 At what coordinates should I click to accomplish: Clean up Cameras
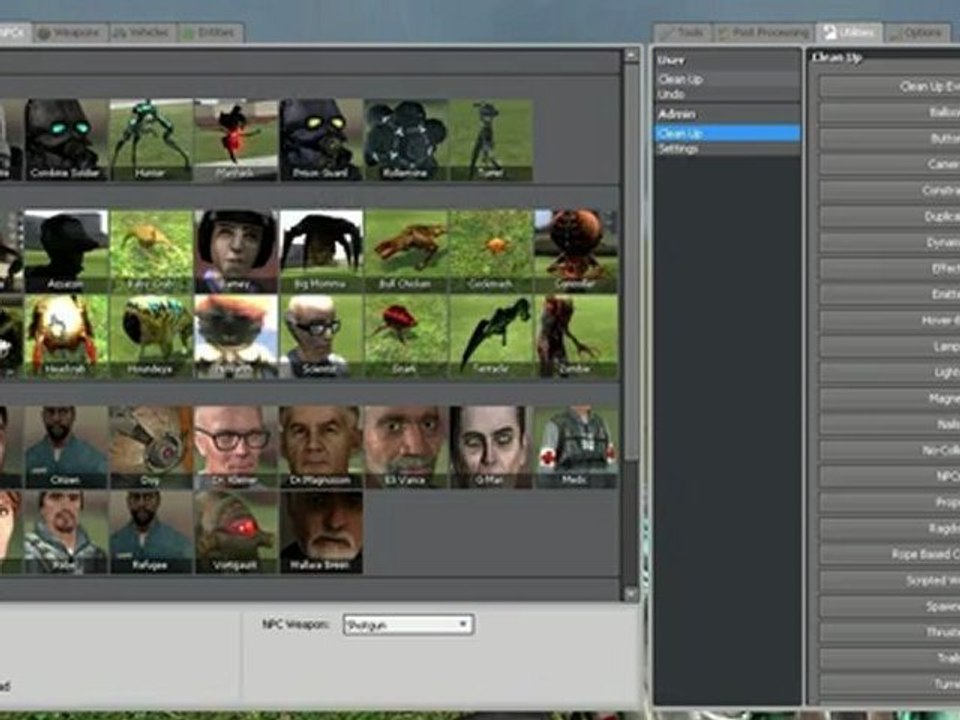click(x=890, y=165)
